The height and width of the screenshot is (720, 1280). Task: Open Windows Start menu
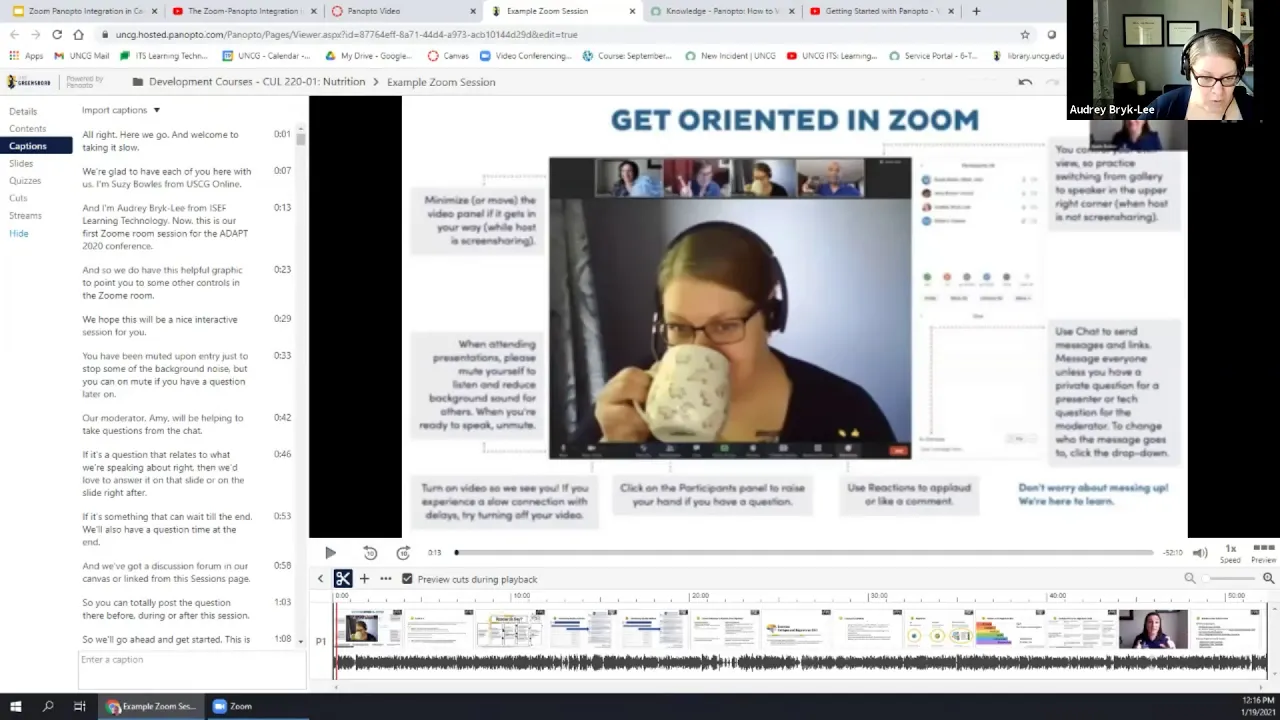(15, 706)
